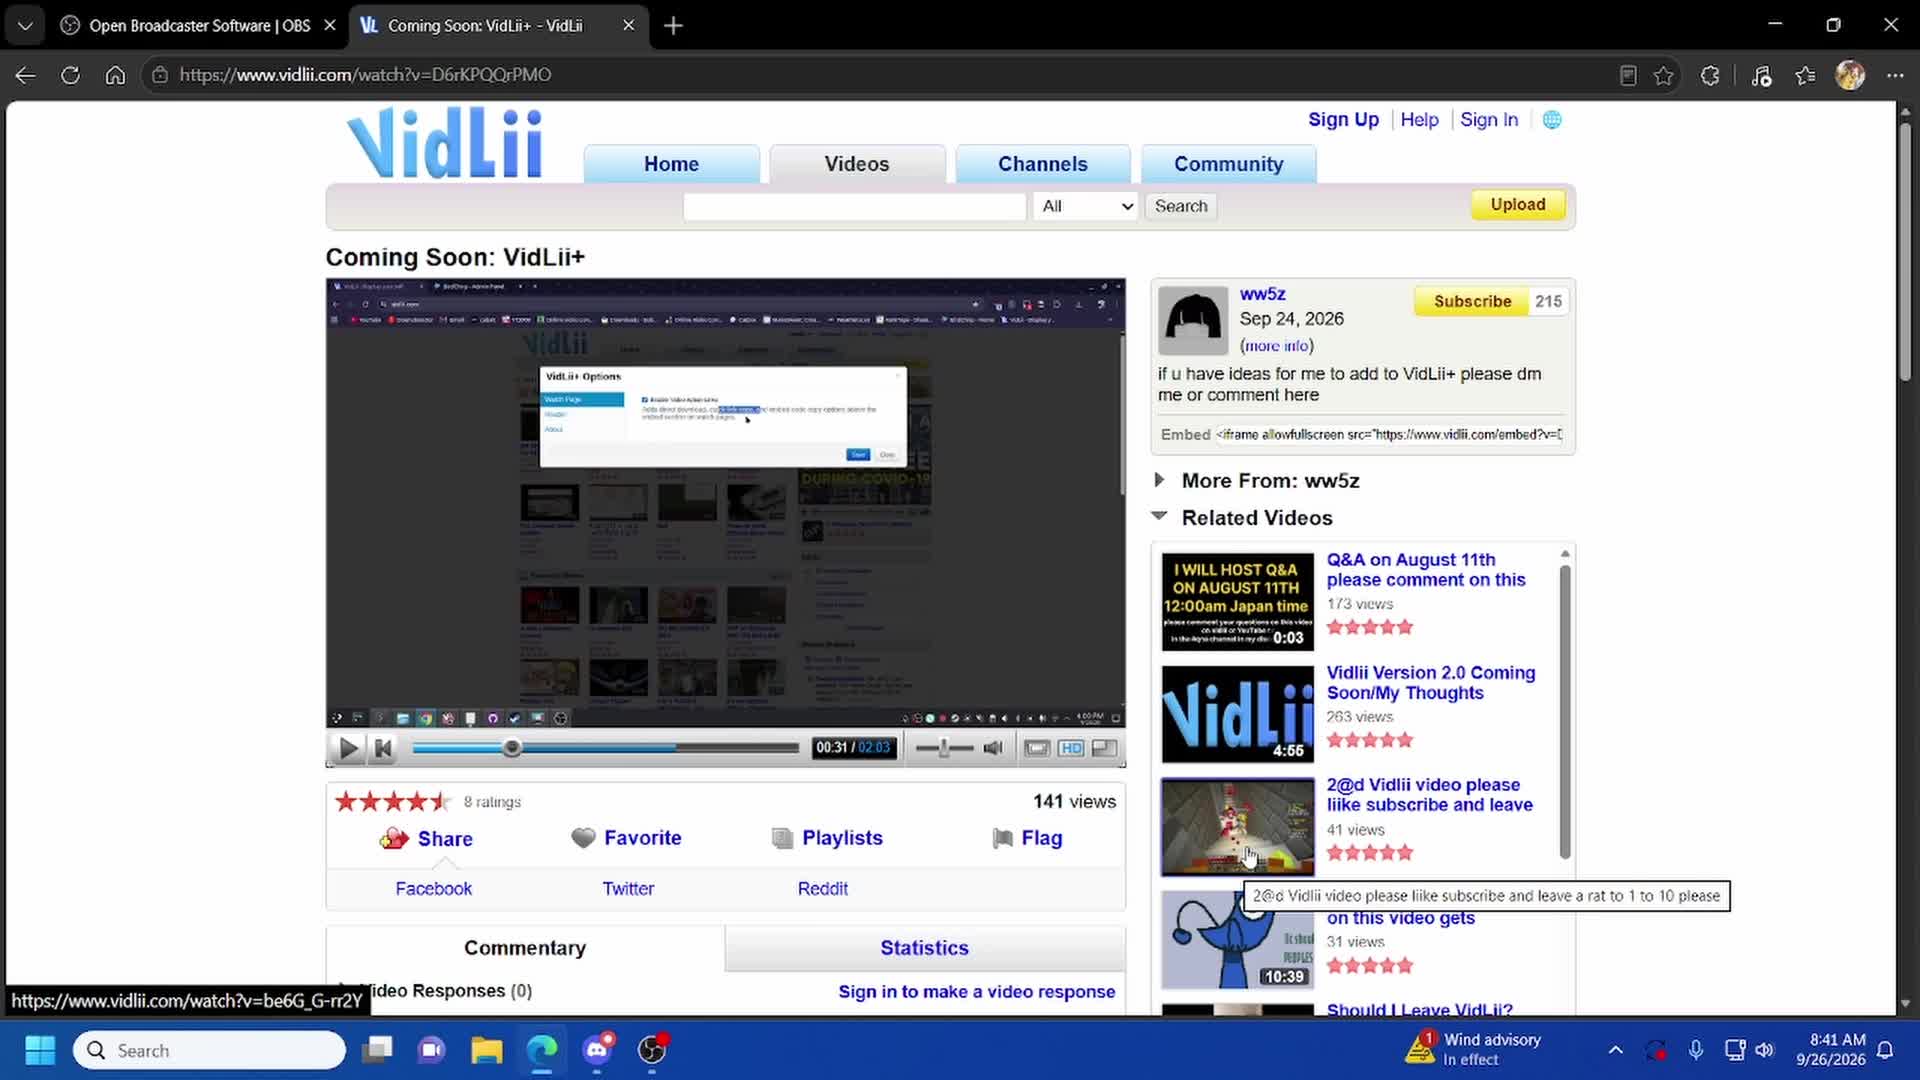Open the Windows Start menu
This screenshot has height=1080, width=1920.
coord(40,1050)
